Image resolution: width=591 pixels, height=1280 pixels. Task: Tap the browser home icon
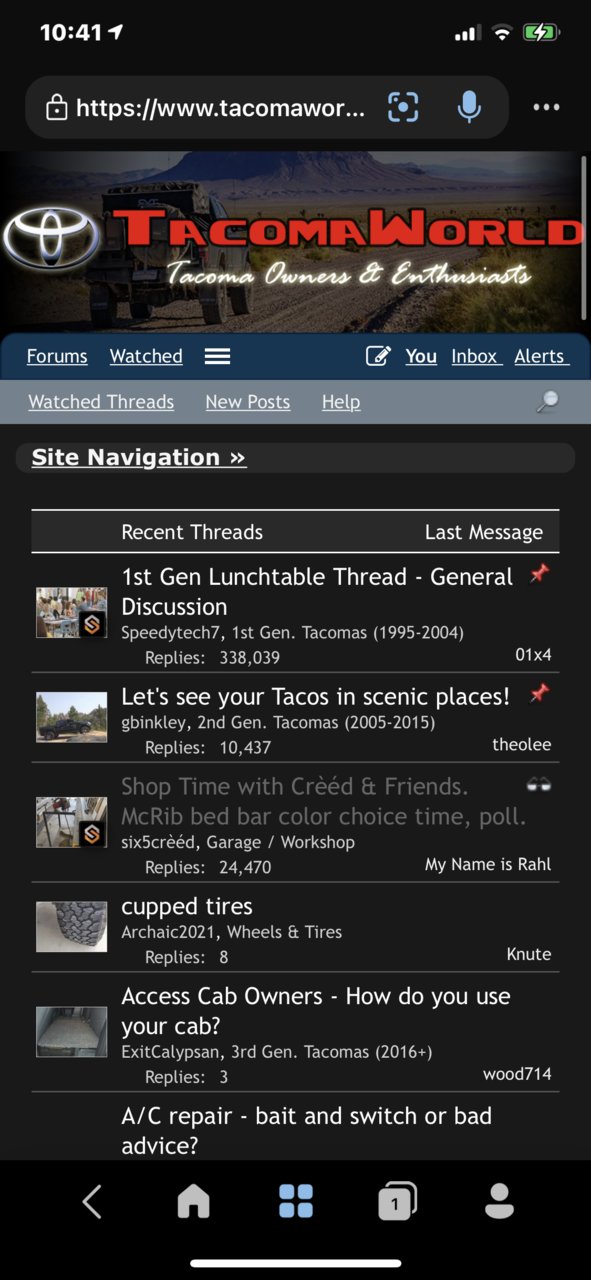tap(194, 1201)
